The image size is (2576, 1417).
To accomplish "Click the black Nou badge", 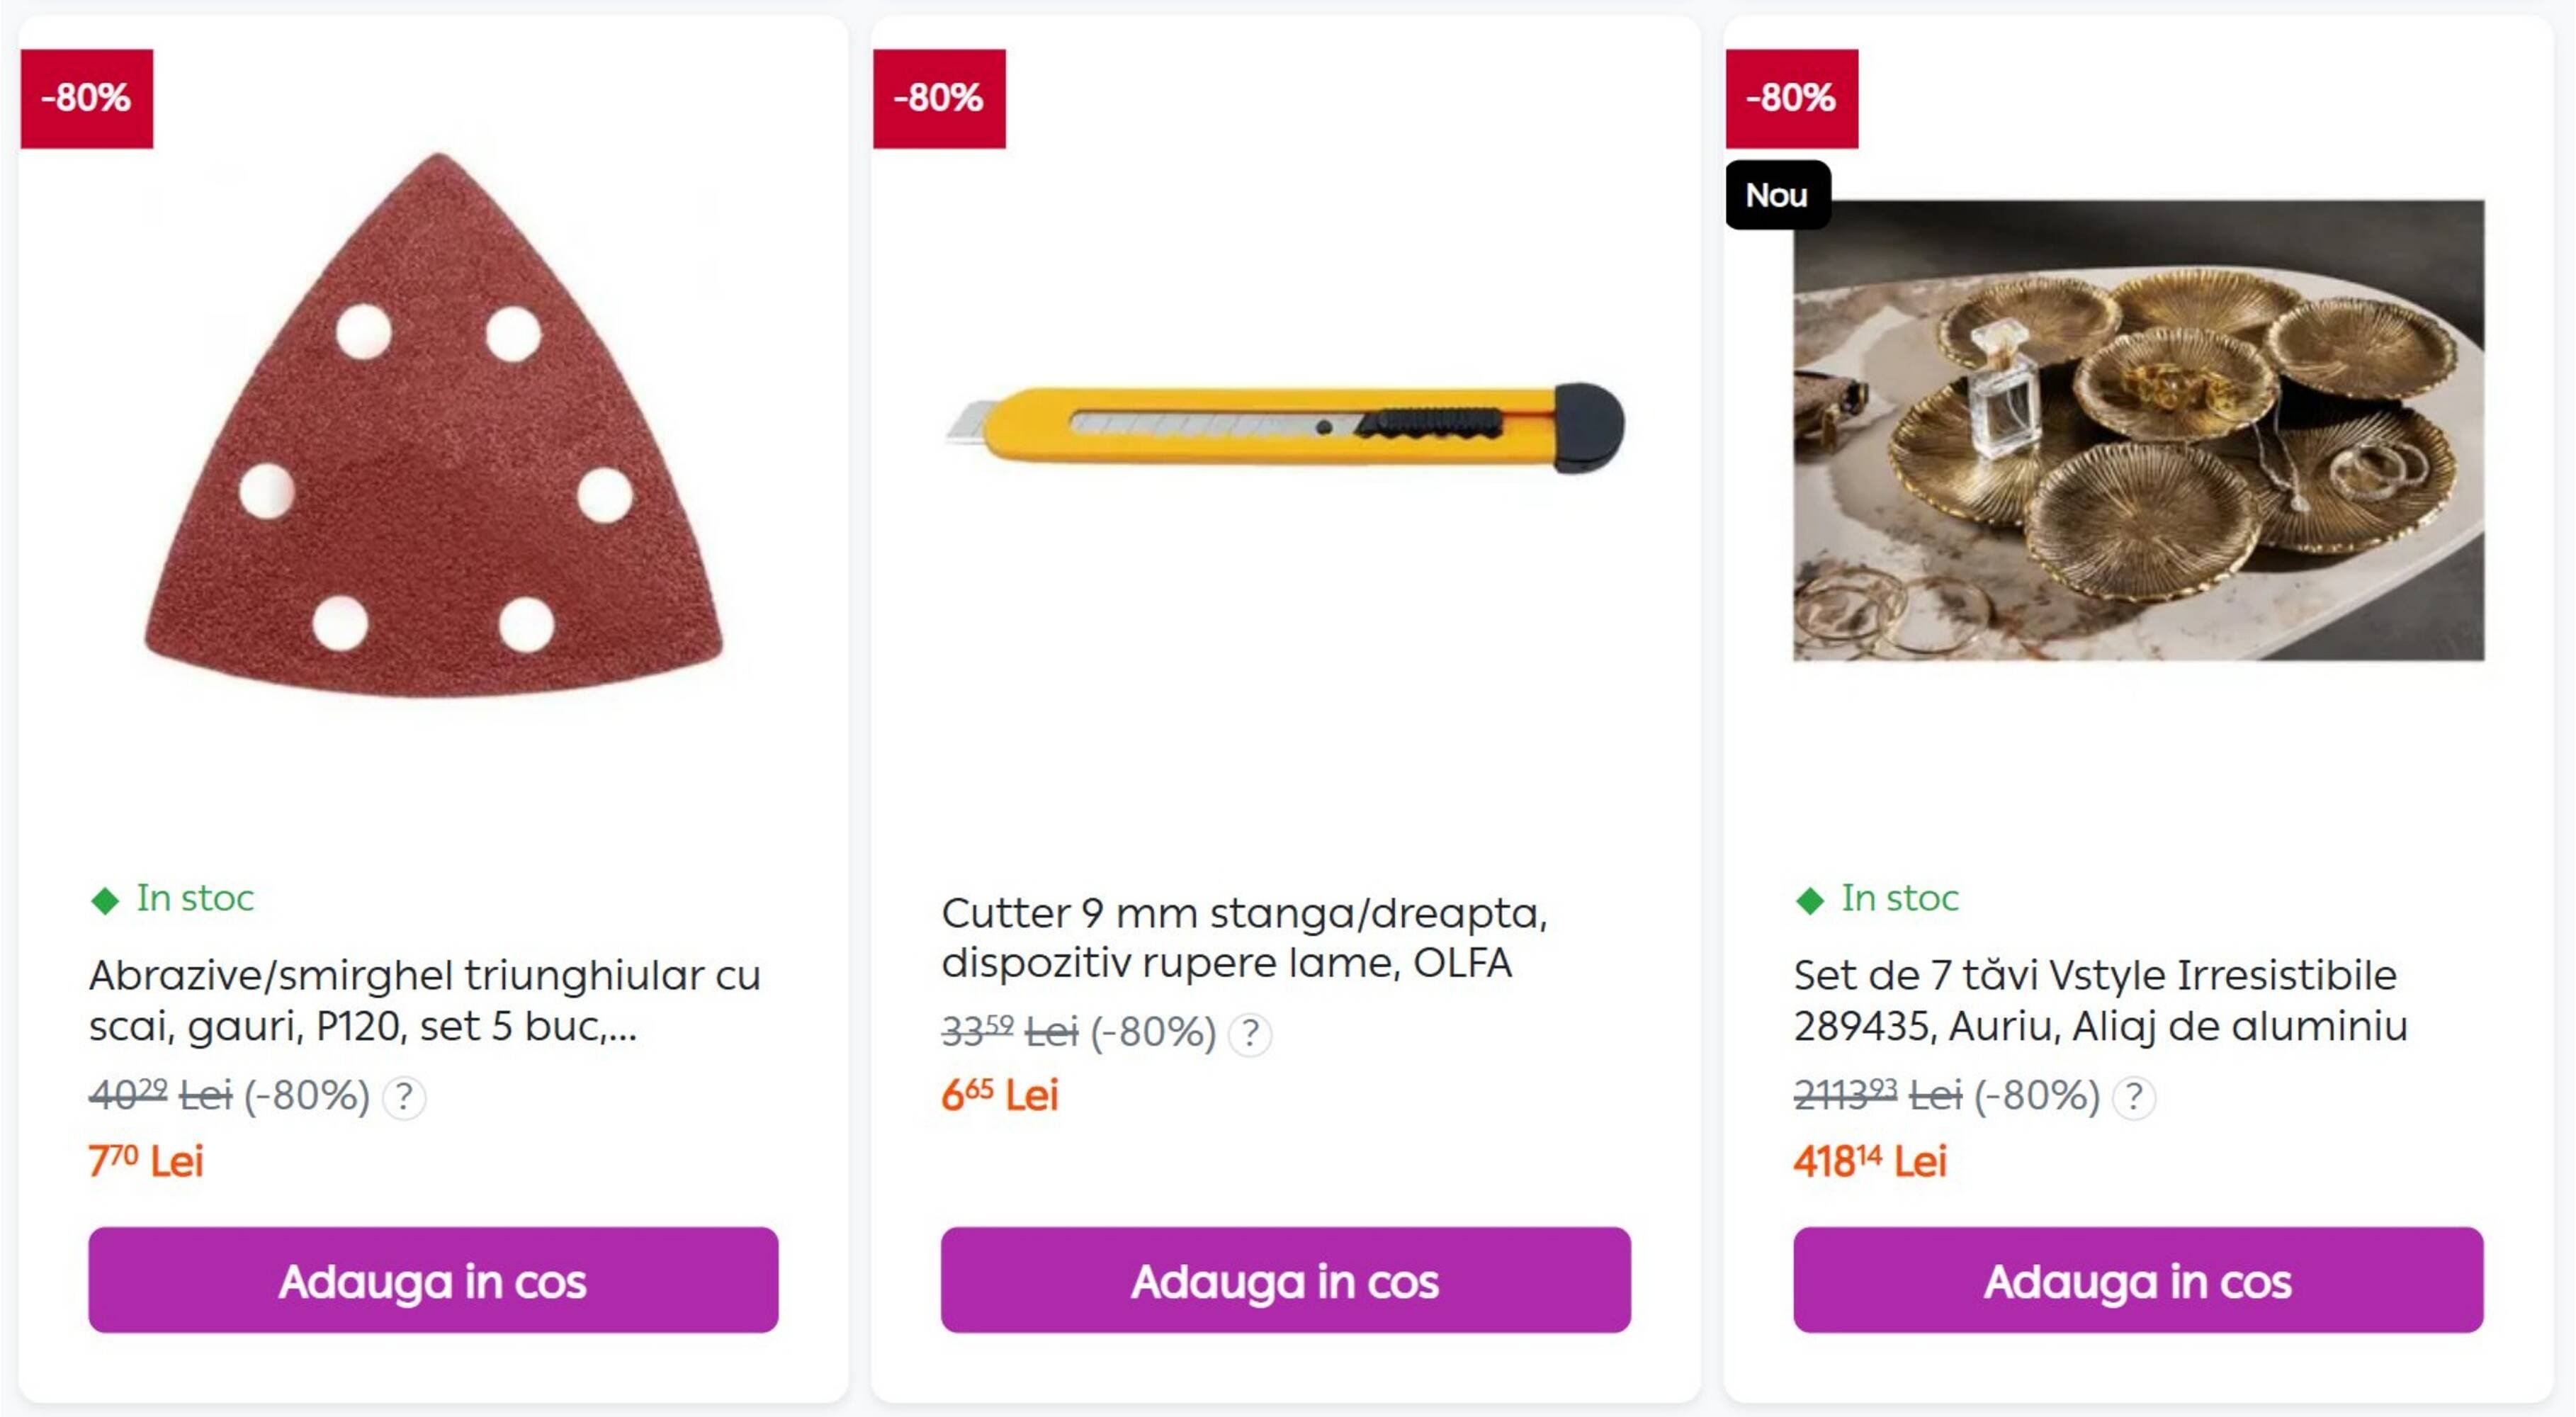I will [1777, 195].
